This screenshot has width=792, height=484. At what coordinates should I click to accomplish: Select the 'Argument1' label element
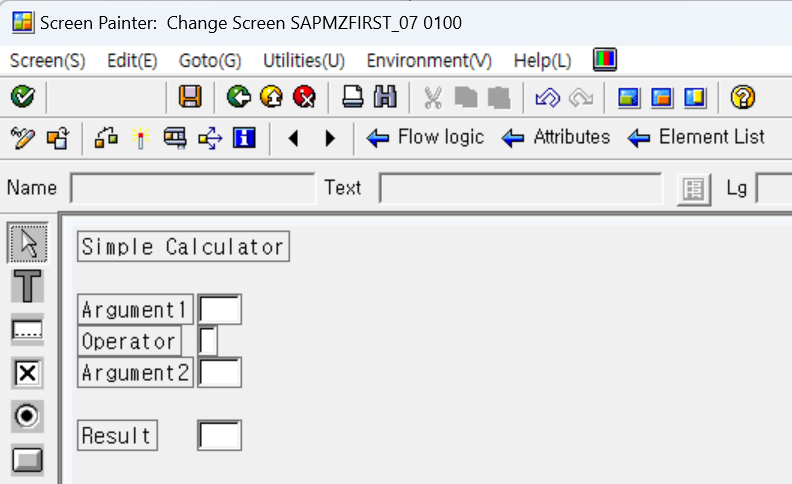(x=135, y=309)
